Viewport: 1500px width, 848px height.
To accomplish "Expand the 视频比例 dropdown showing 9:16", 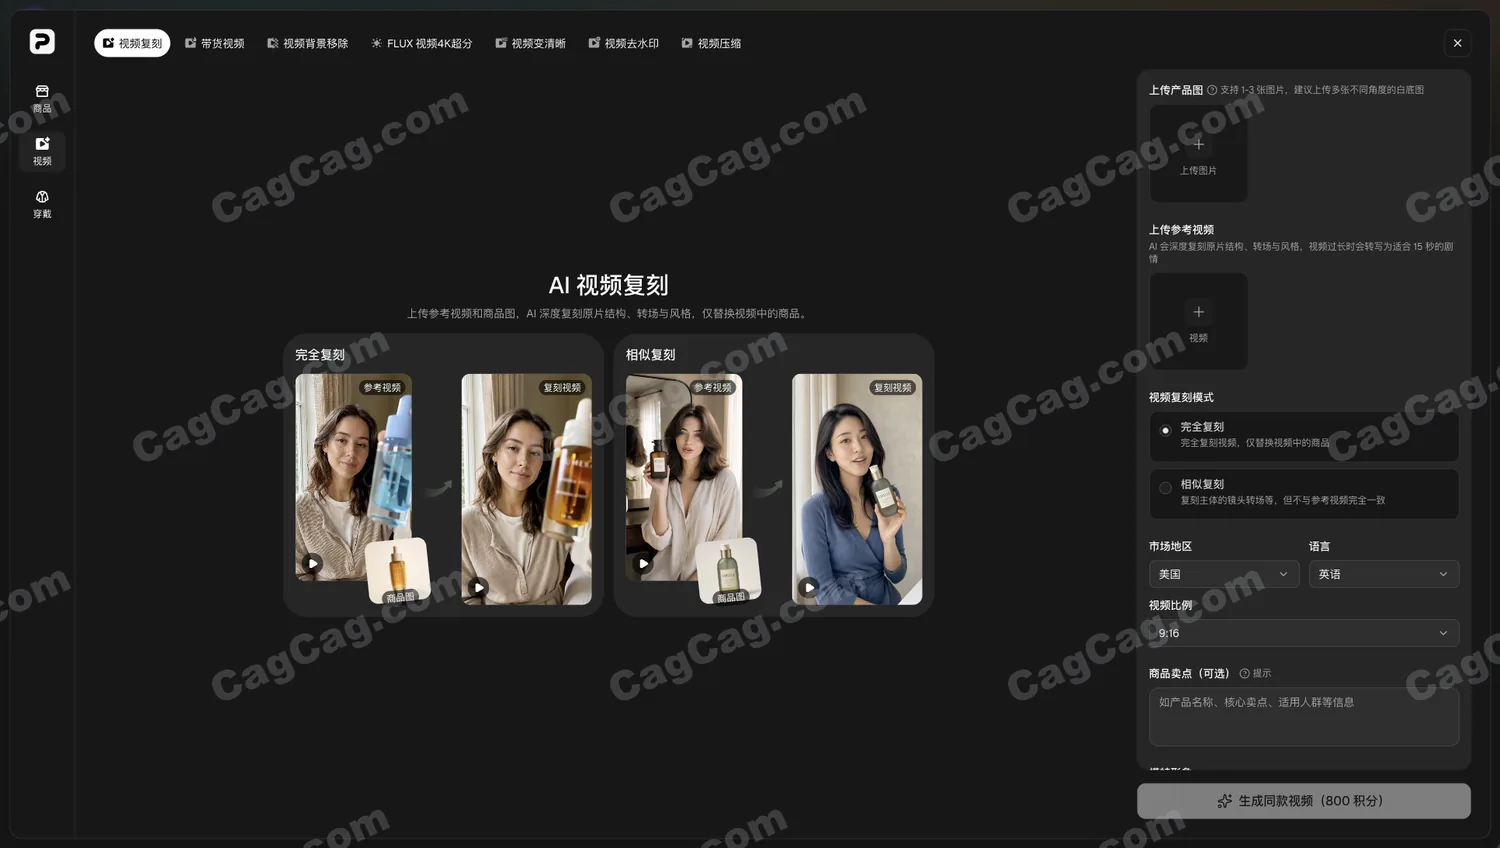I will tap(1303, 633).
